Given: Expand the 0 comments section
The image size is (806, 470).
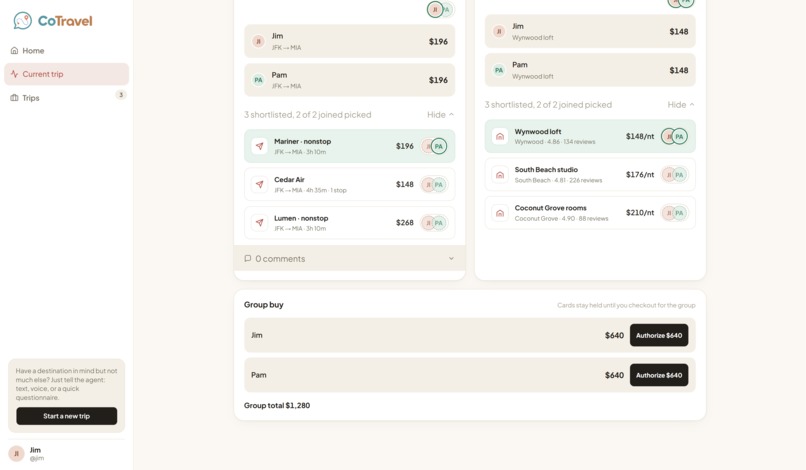Looking at the screenshot, I should coord(350,258).
